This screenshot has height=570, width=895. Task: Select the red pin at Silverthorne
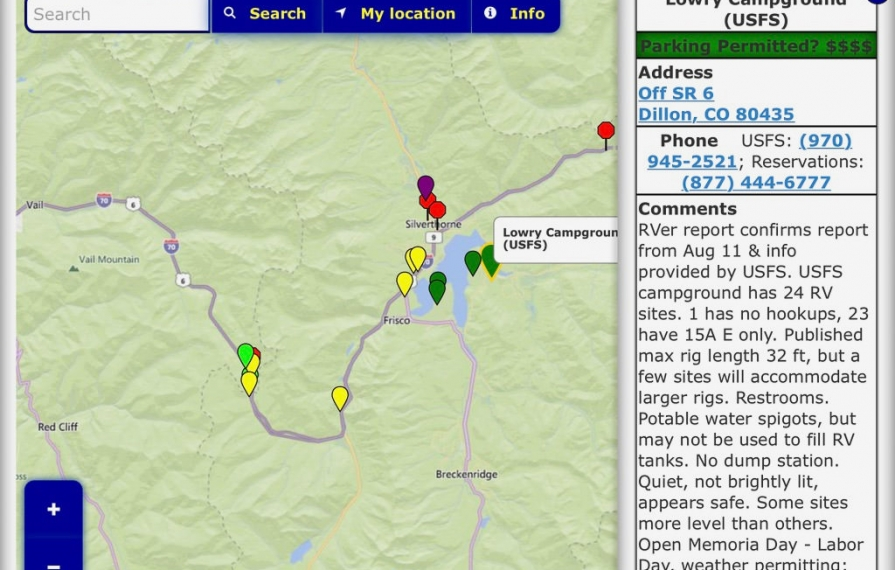tap(437, 211)
